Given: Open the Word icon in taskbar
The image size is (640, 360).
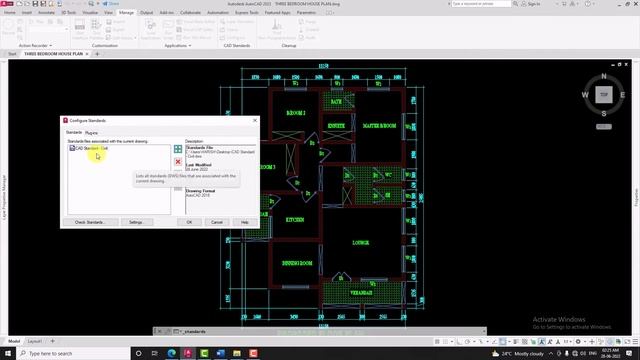Looking at the screenshot, I should click(x=221, y=353).
